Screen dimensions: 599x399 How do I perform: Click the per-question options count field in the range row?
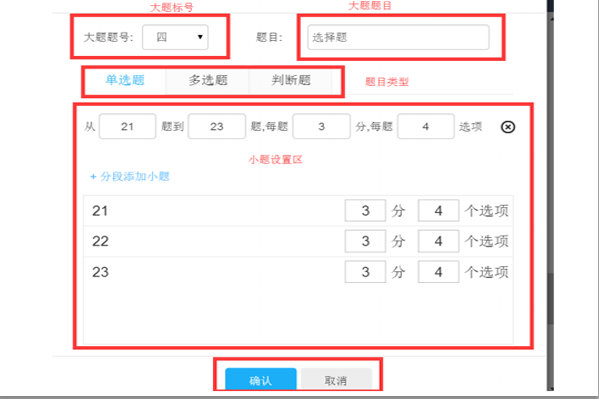[426, 127]
